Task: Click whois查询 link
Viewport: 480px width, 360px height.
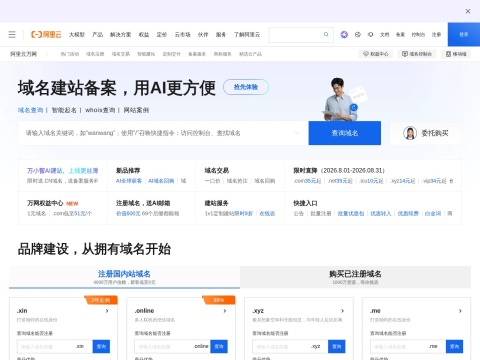Action: coord(100,110)
